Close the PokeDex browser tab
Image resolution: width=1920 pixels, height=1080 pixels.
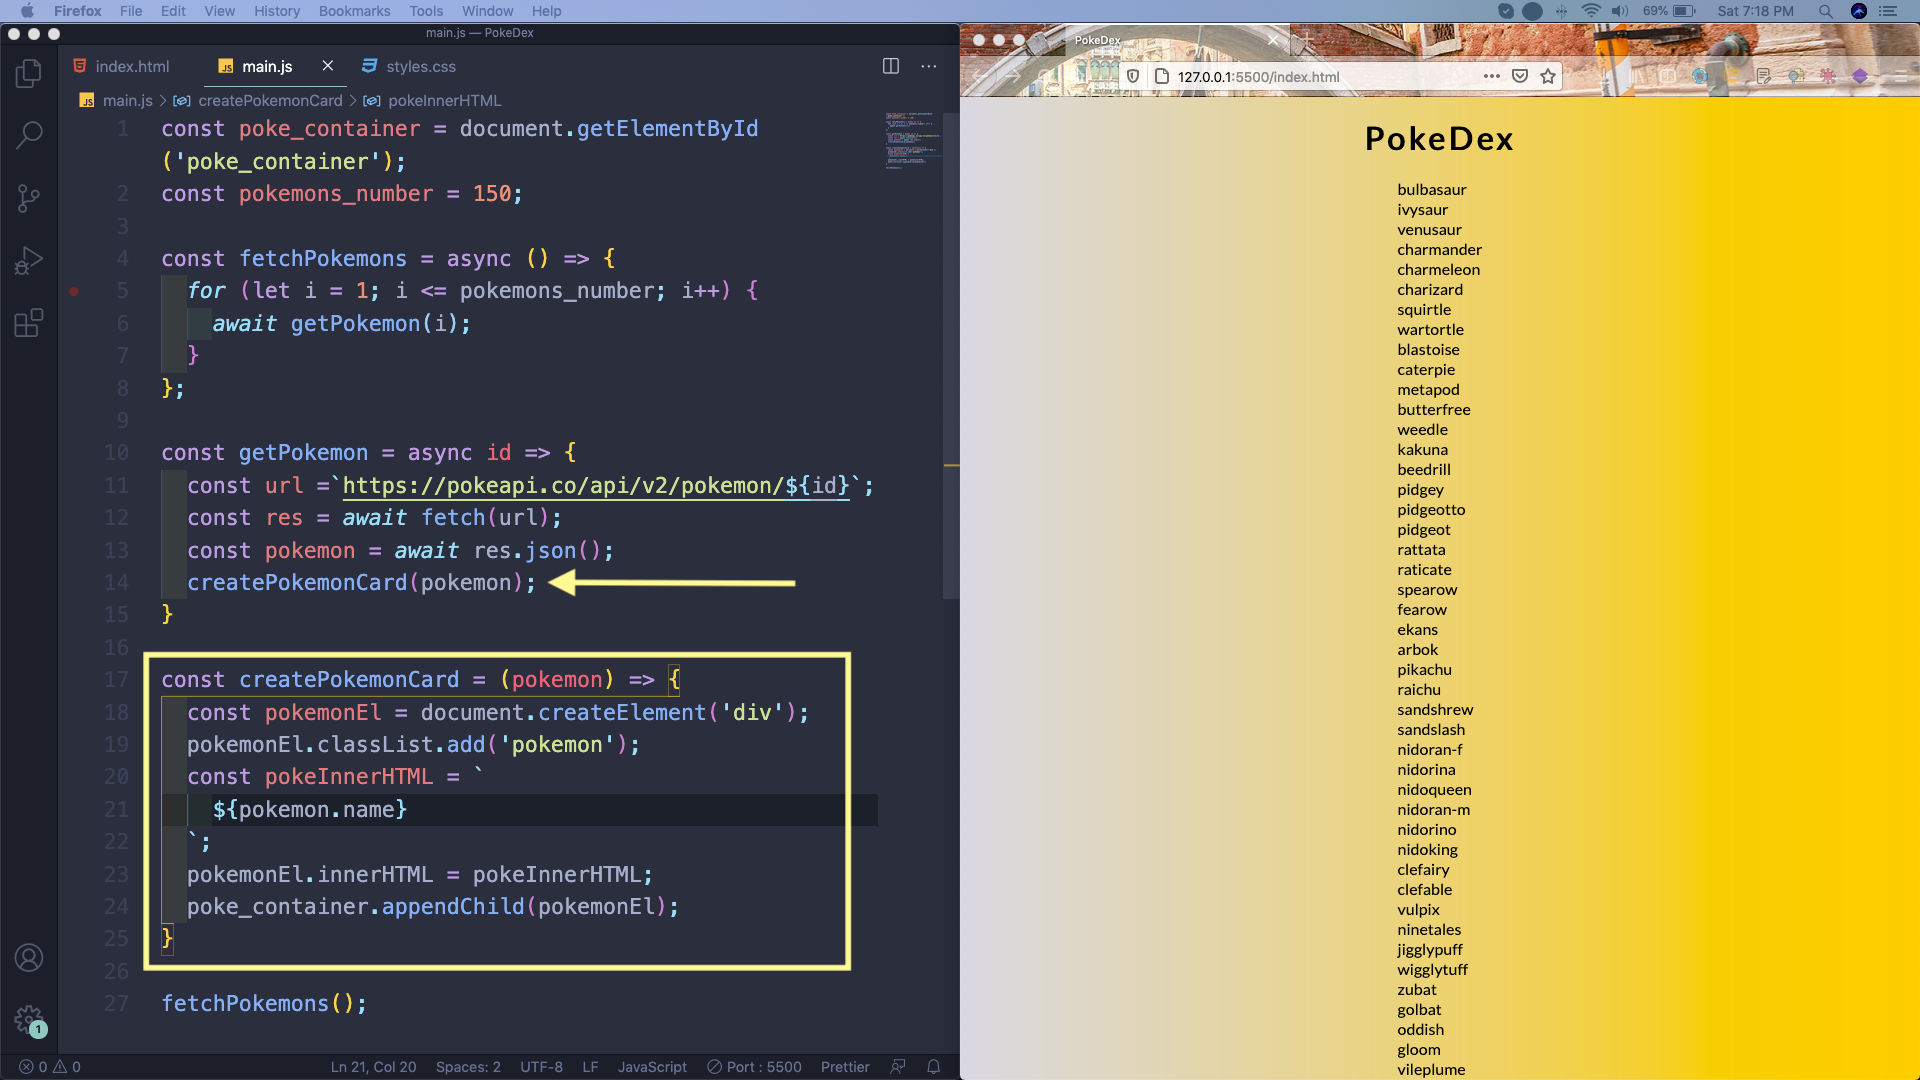(x=1272, y=40)
